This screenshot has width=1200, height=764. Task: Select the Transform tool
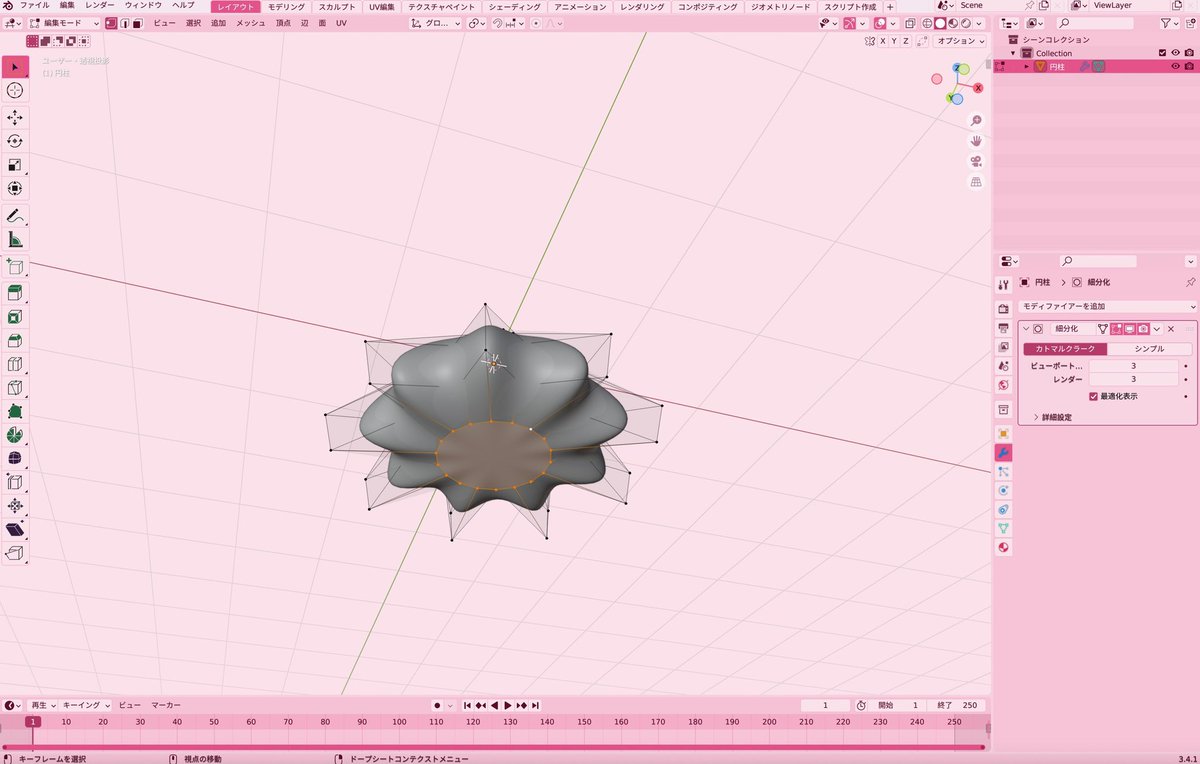(x=15, y=189)
